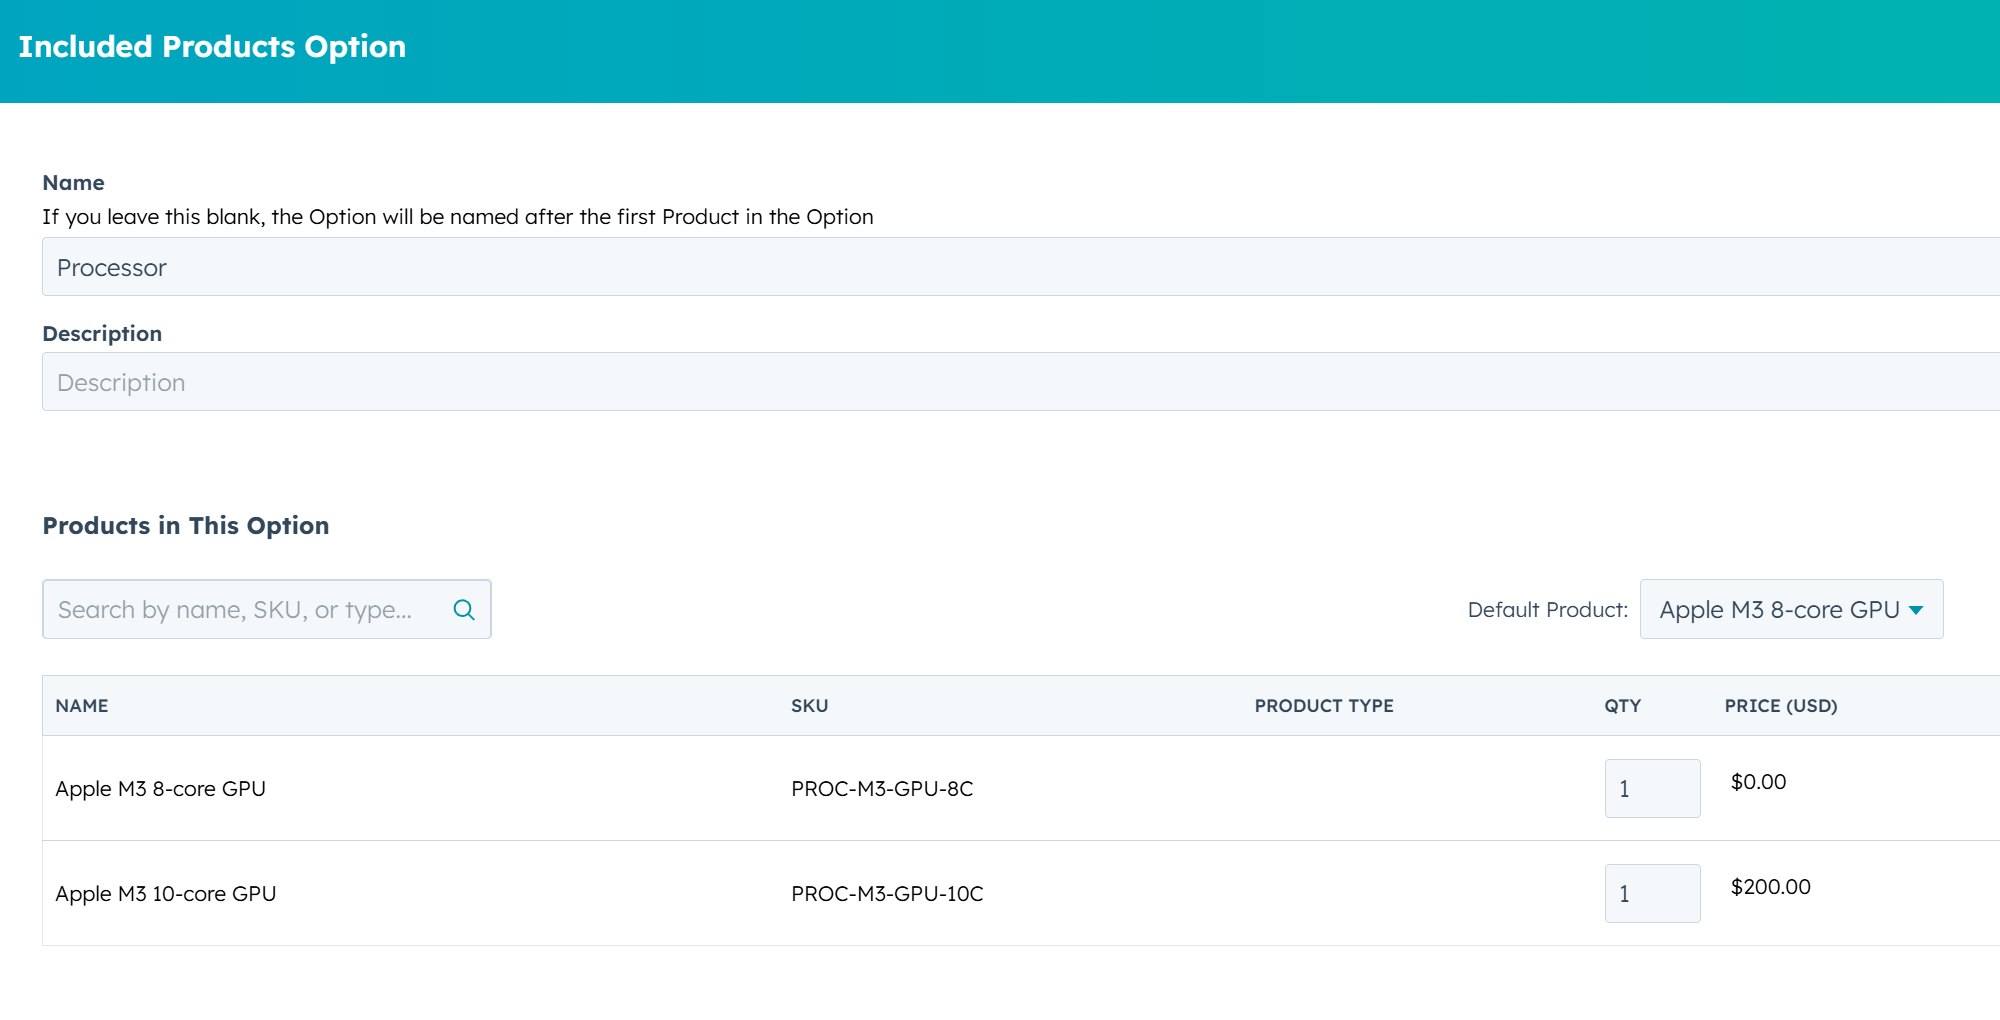The height and width of the screenshot is (1020, 2000).
Task: Click the $200.00 price value
Action: coord(1770,886)
